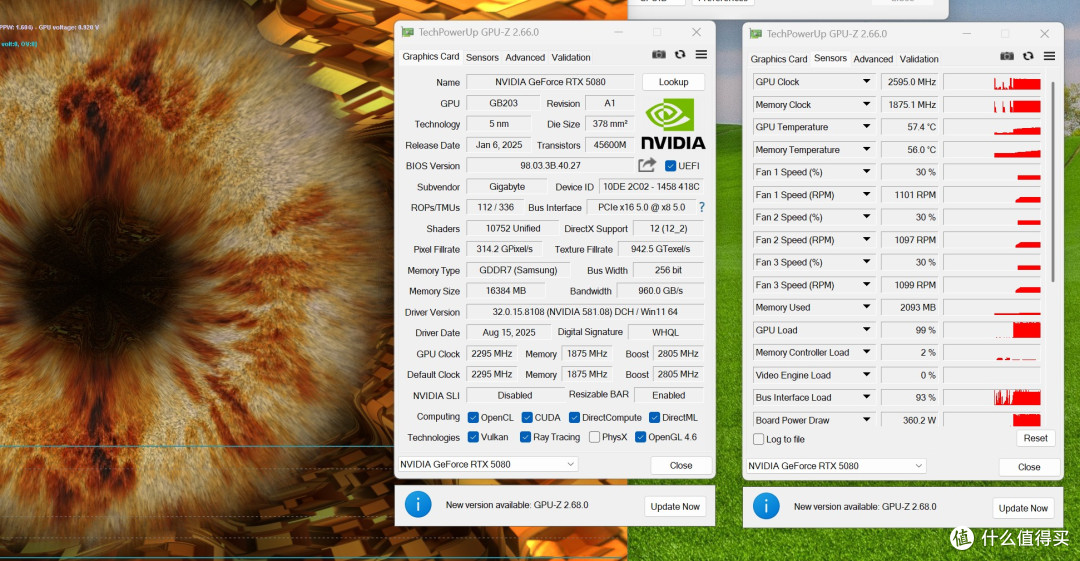This screenshot has width=1080, height=561.
Task: Toggle CUDA checkbox
Action: click(527, 417)
